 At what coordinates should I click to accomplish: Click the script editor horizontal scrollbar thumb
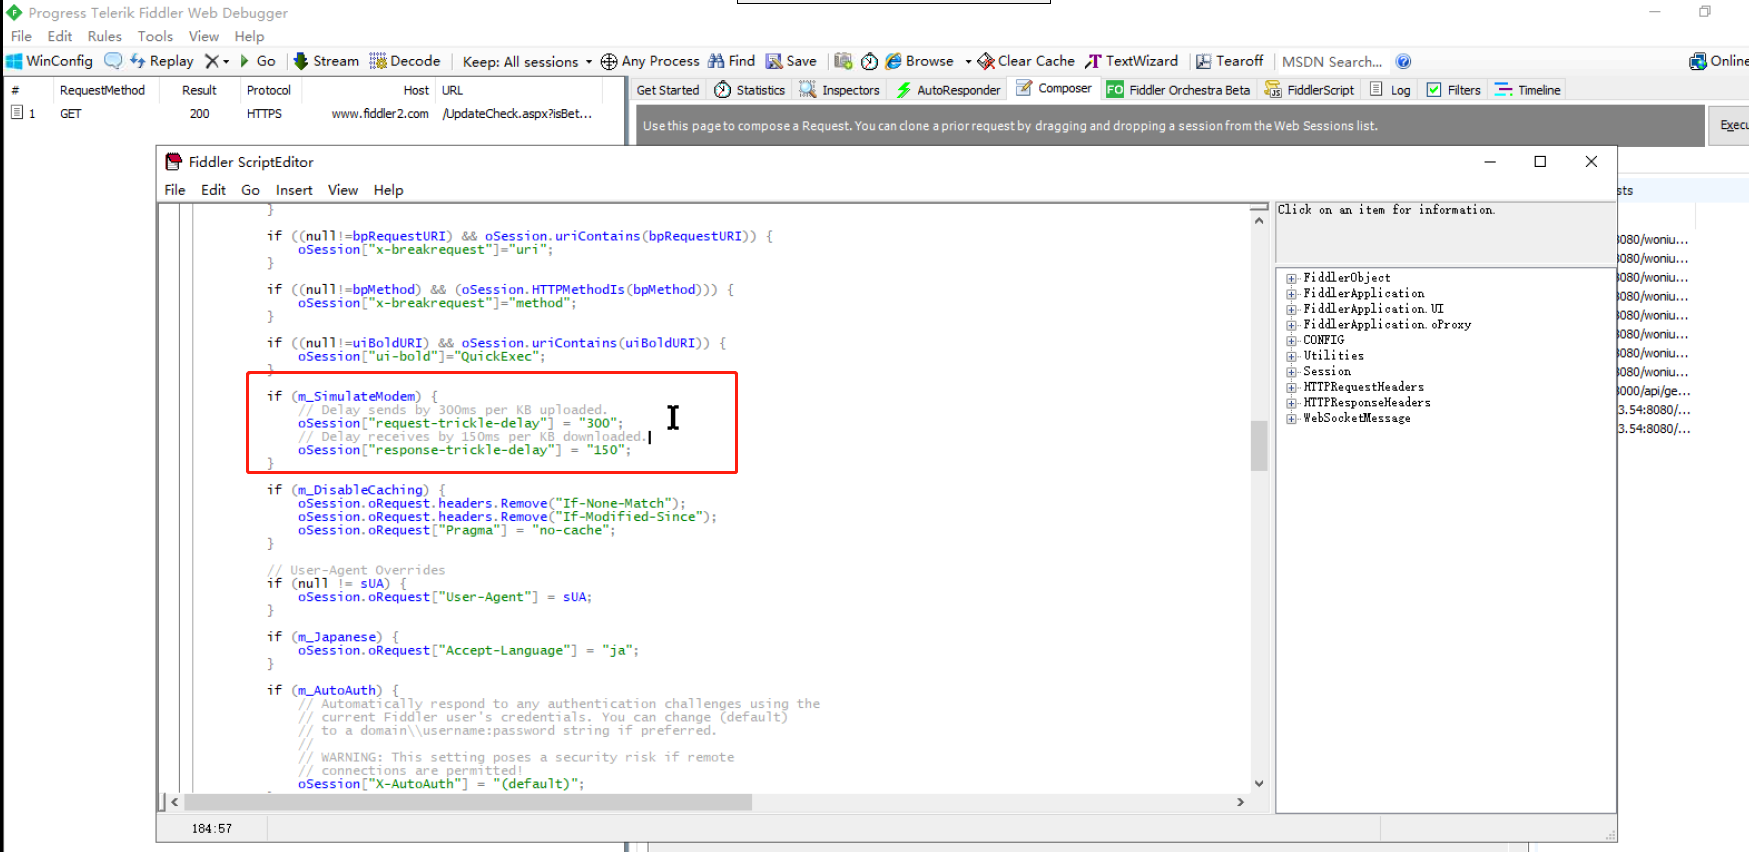(x=468, y=802)
